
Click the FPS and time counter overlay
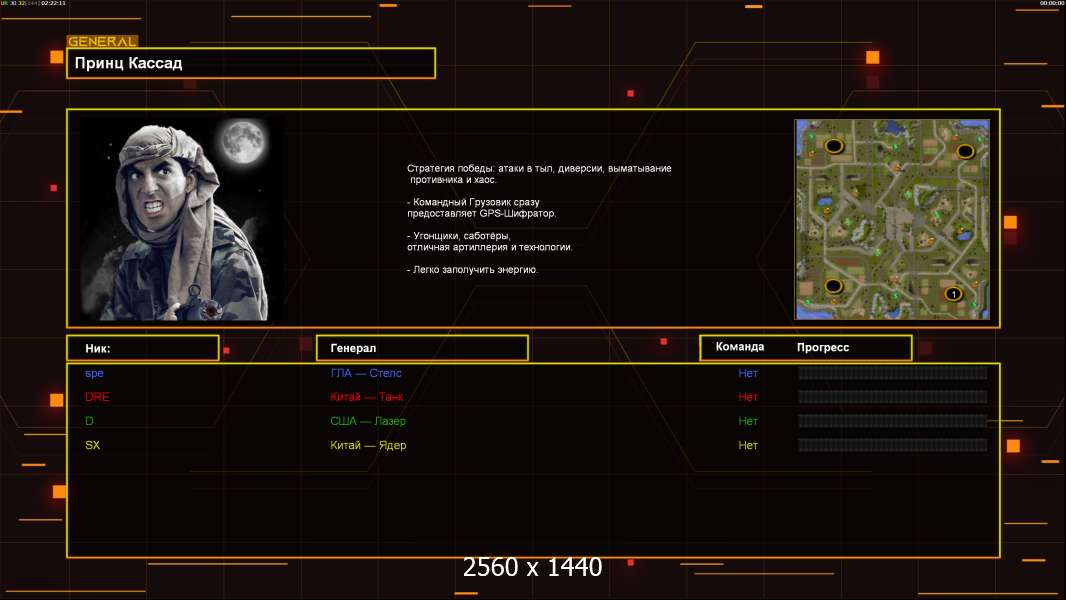34,4
